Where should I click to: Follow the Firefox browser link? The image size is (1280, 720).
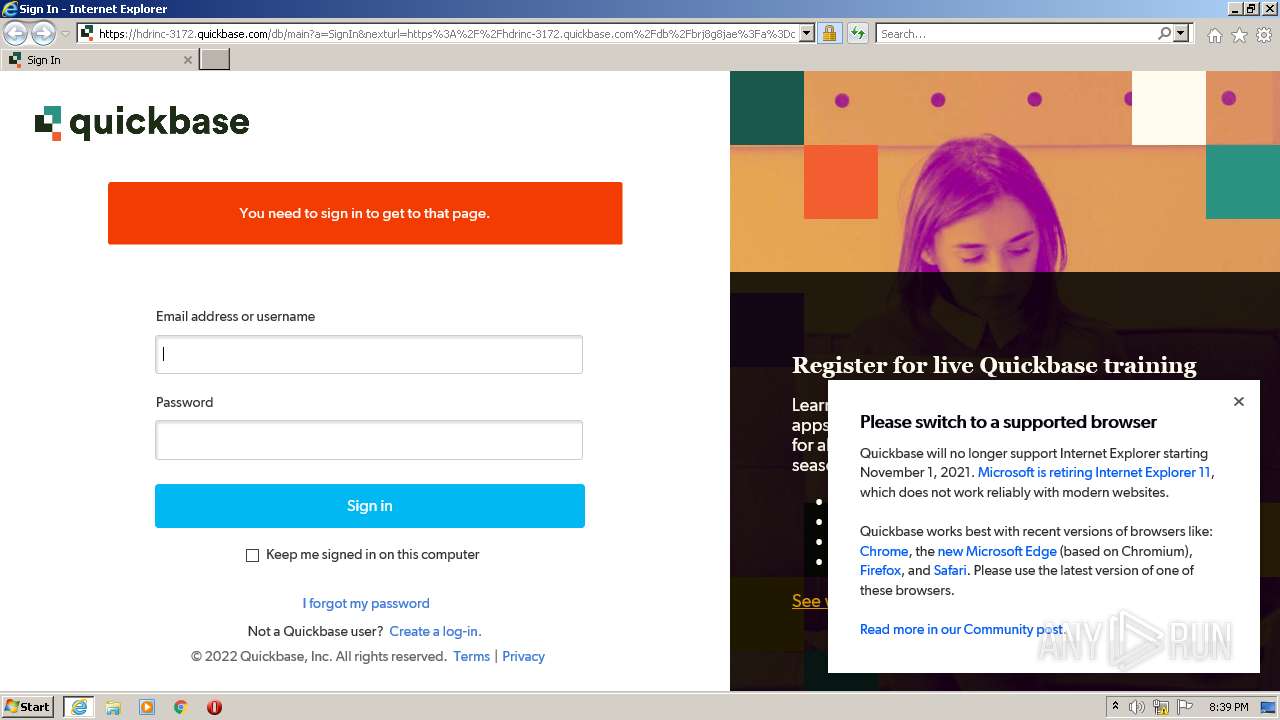881,570
